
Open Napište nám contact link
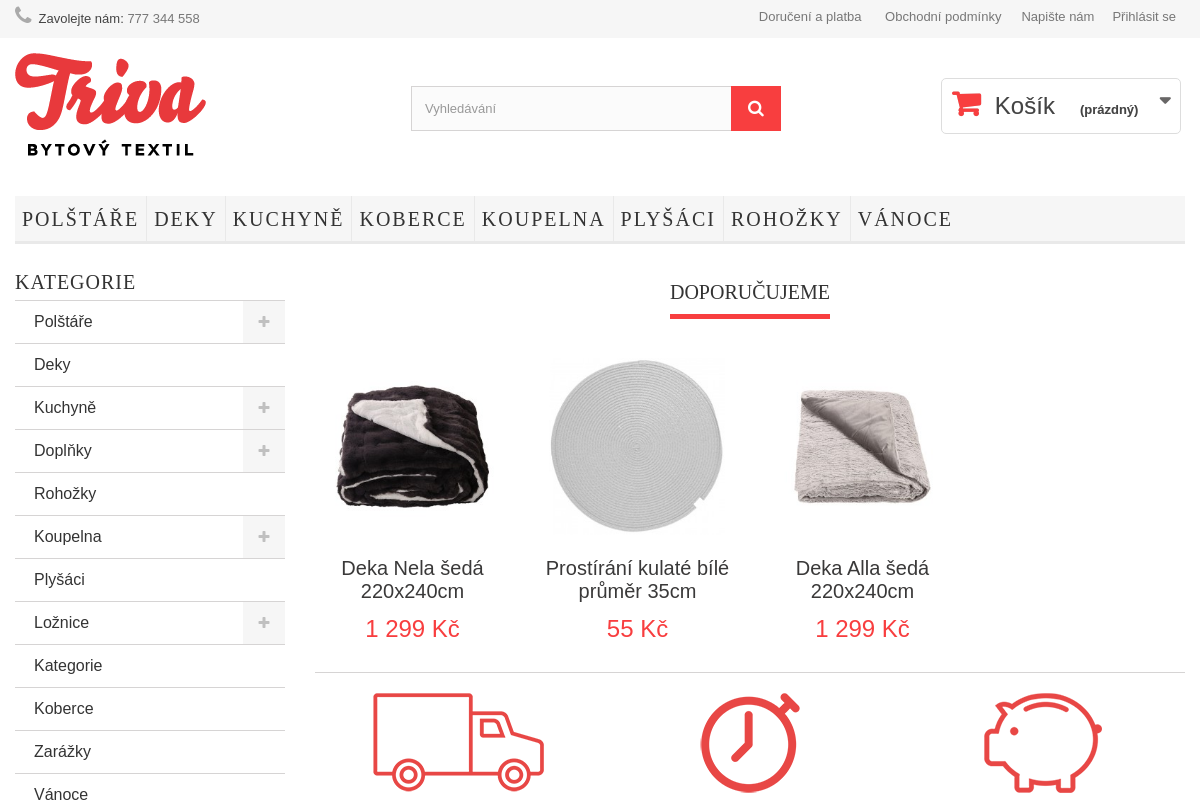point(1057,17)
